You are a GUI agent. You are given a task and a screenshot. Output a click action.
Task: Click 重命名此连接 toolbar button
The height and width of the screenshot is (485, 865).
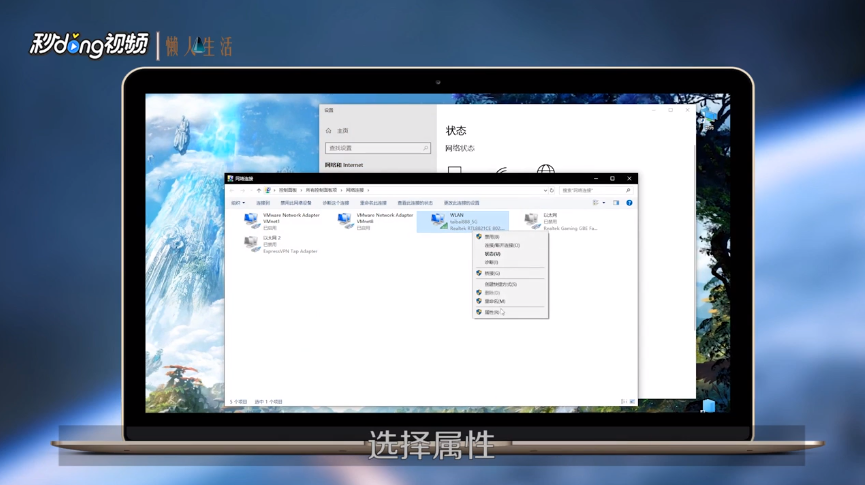[373, 203]
